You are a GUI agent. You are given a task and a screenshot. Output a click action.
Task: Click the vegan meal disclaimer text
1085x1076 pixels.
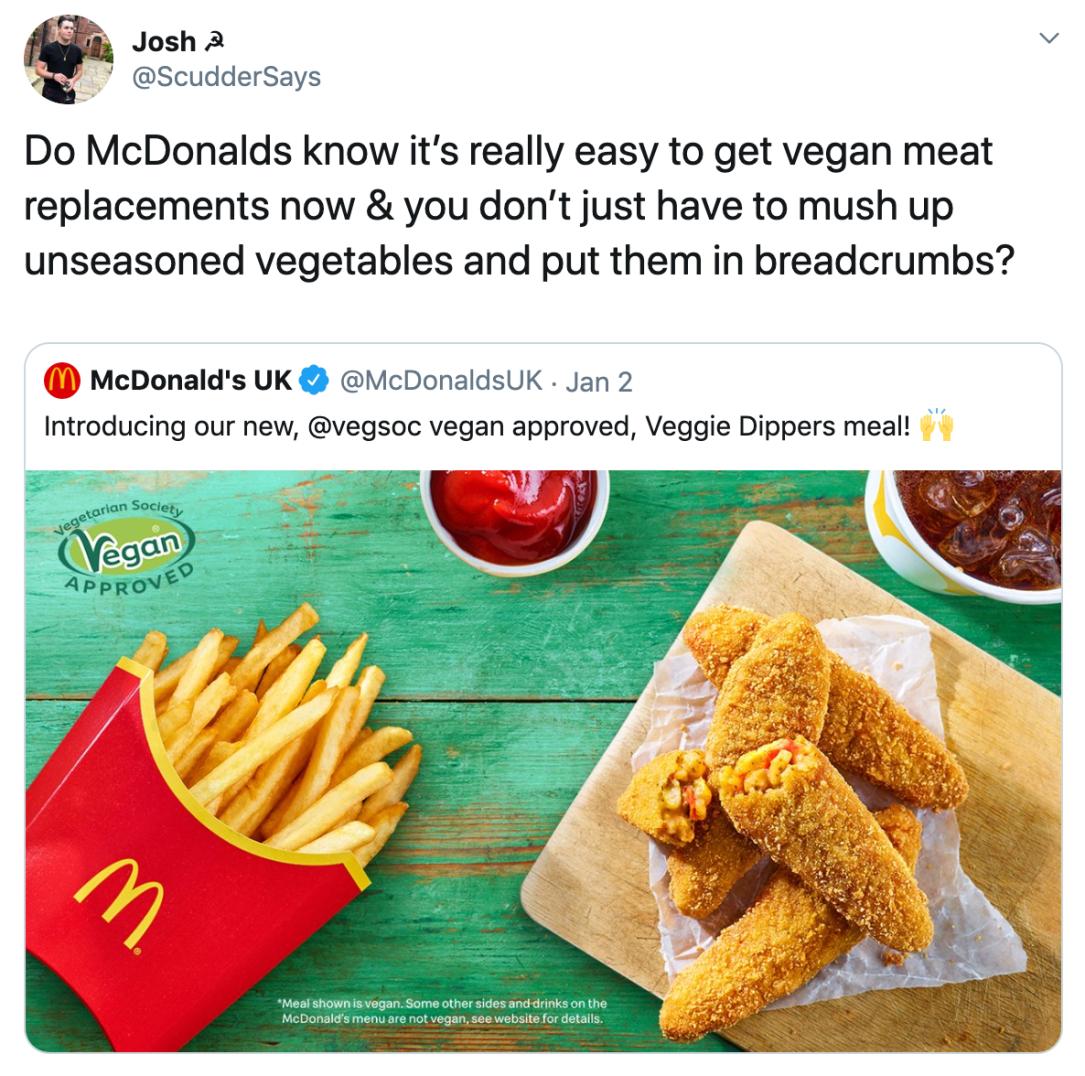click(442, 1011)
